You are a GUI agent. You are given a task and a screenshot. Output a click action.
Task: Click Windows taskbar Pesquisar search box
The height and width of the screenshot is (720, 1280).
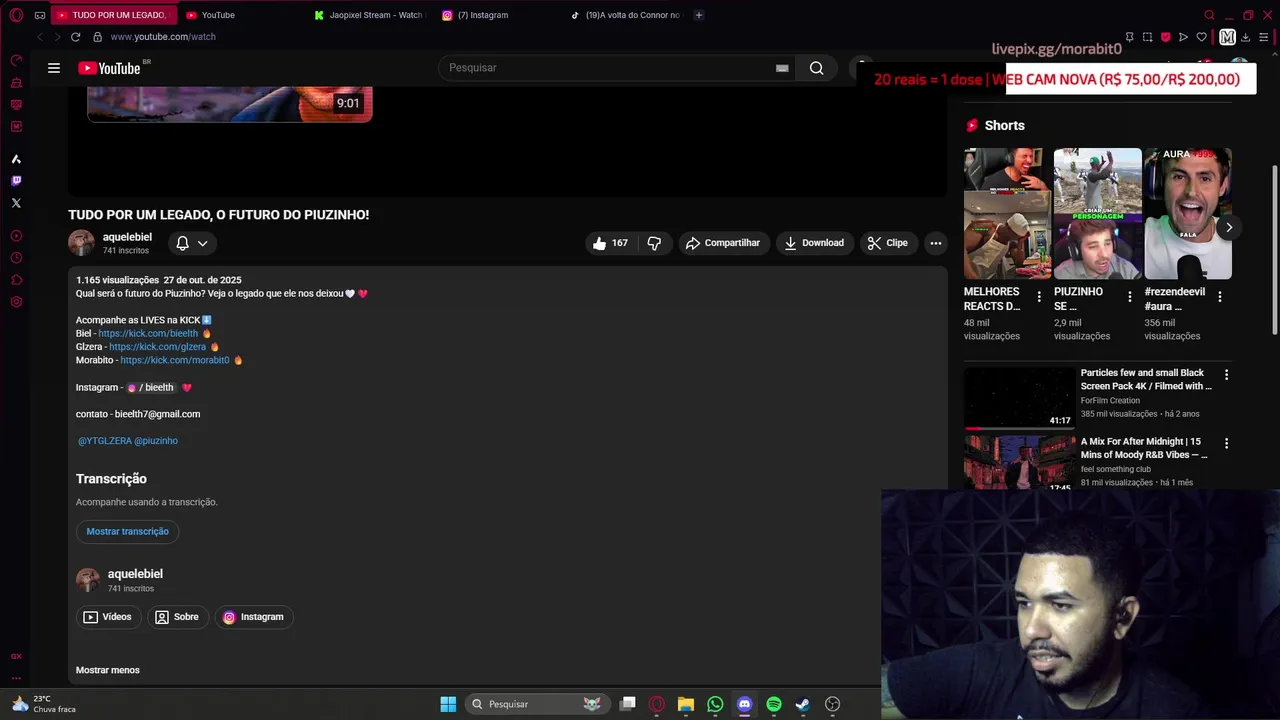coord(536,704)
